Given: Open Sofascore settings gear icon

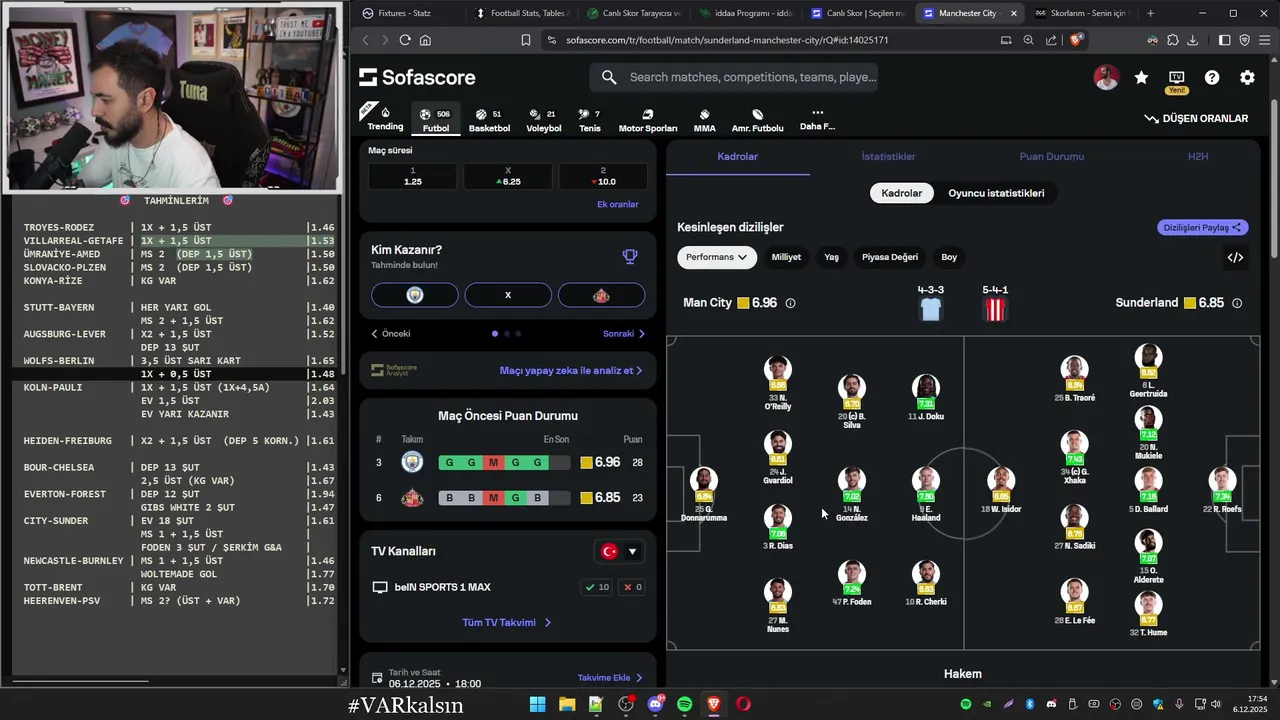Looking at the screenshot, I should click(1247, 78).
